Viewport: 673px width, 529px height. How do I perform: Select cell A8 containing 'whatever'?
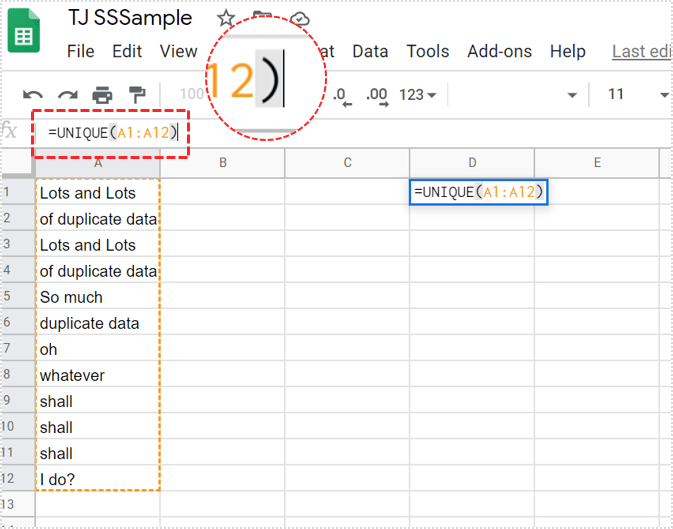pyautogui.click(x=98, y=375)
